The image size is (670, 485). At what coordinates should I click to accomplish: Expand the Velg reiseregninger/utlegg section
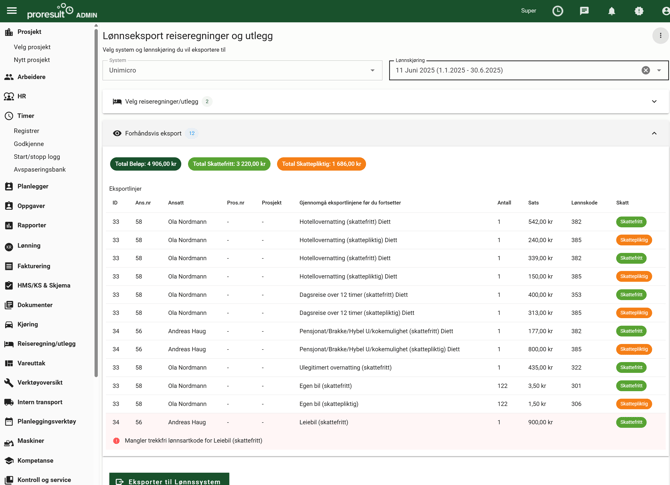pyautogui.click(x=654, y=102)
